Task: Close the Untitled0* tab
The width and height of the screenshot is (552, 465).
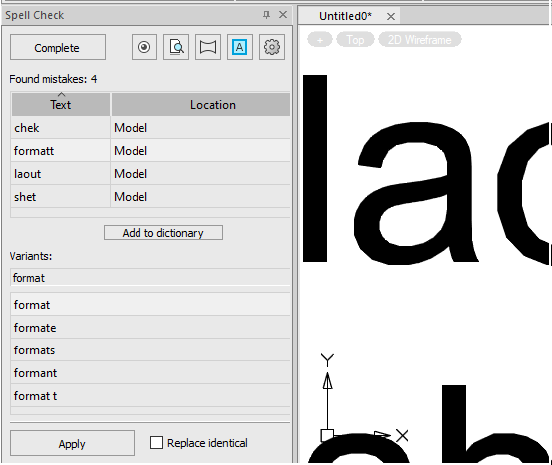Action: 391,17
